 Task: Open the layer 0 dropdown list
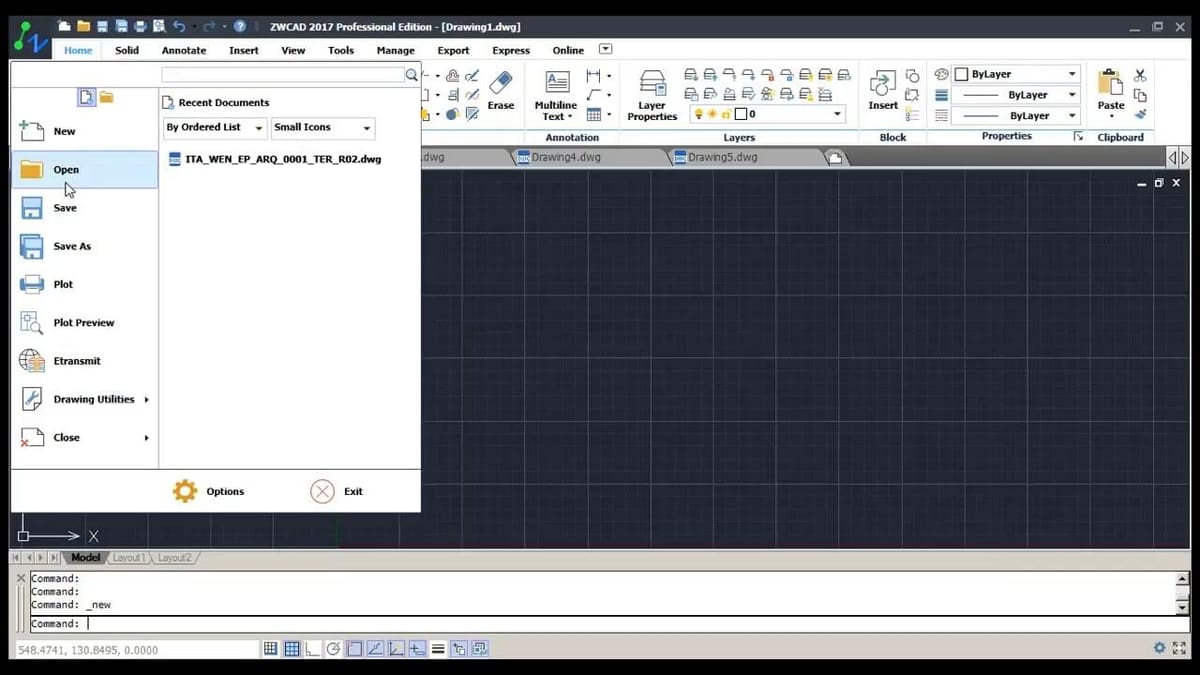768,115
